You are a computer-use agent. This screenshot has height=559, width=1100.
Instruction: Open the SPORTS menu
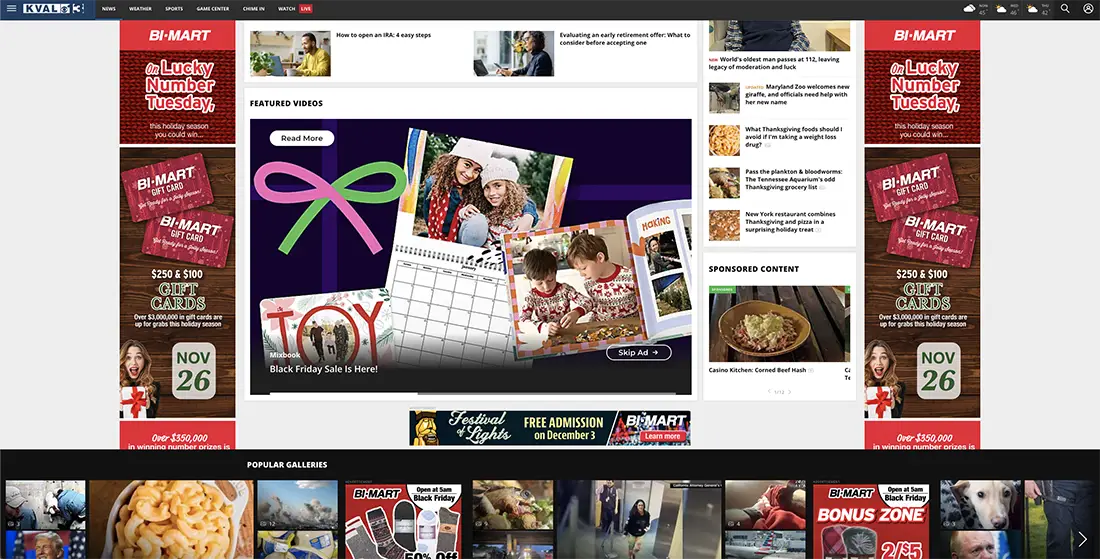pyautogui.click(x=174, y=9)
